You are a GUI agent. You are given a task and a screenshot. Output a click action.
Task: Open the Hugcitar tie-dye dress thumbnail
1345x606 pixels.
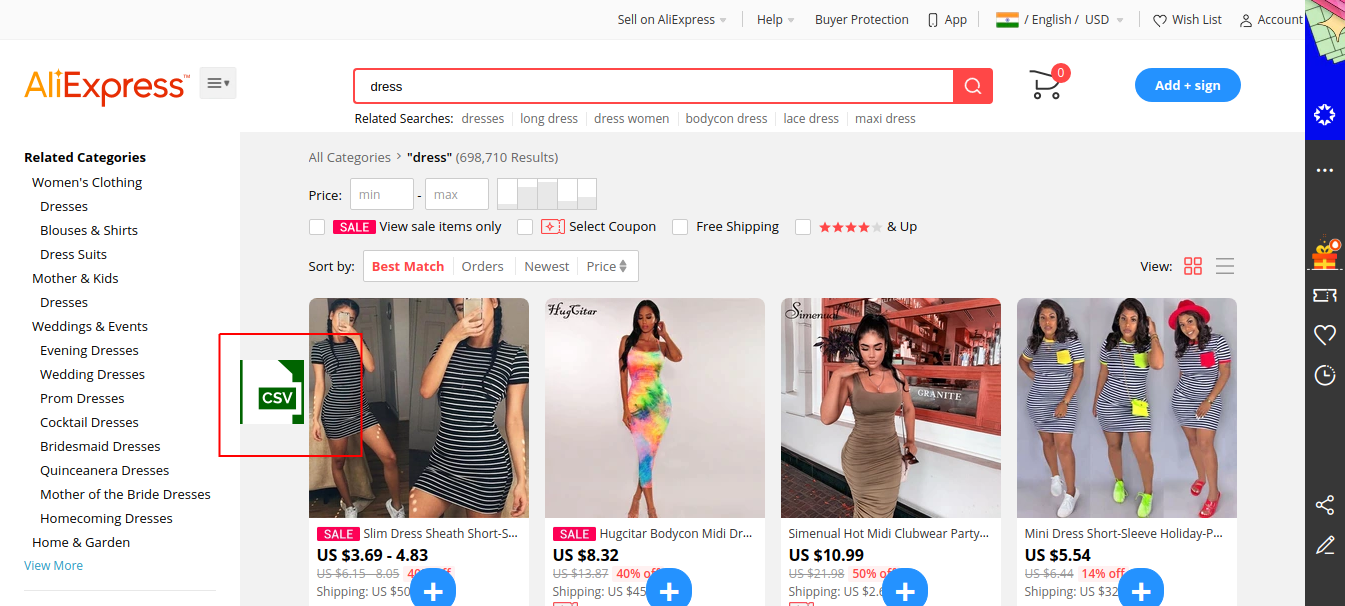pyautogui.click(x=655, y=408)
